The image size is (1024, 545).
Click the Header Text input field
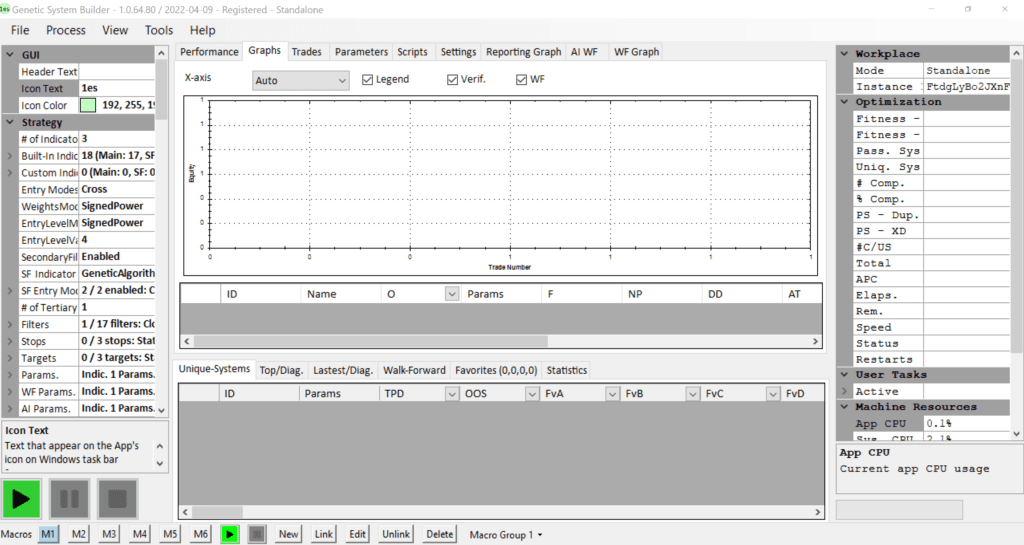(x=115, y=72)
